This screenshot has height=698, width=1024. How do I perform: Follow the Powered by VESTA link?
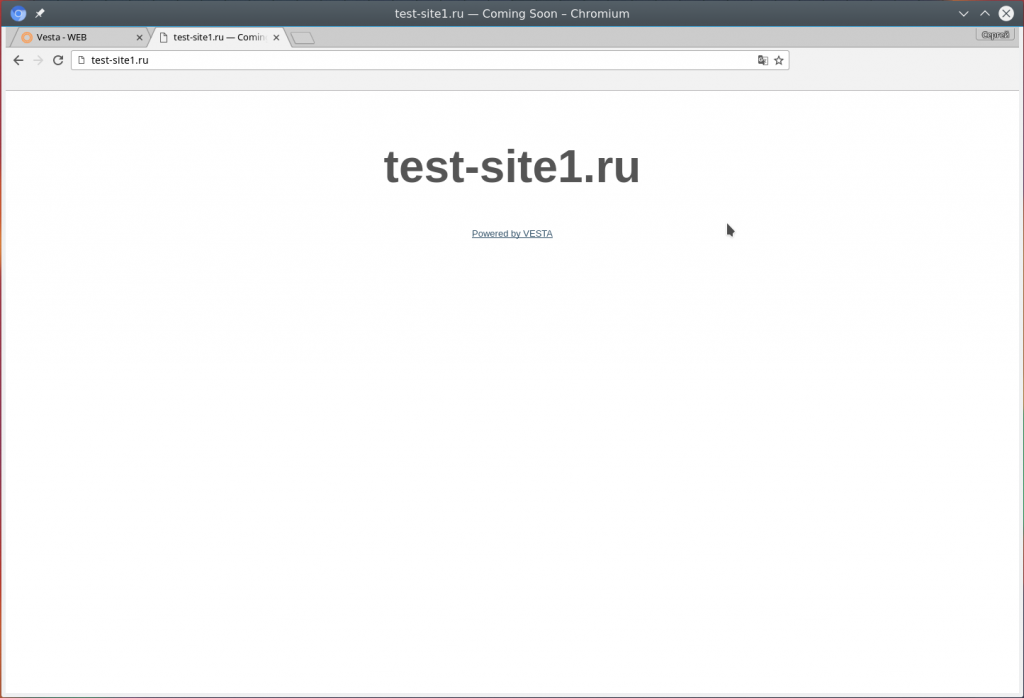[x=512, y=234]
